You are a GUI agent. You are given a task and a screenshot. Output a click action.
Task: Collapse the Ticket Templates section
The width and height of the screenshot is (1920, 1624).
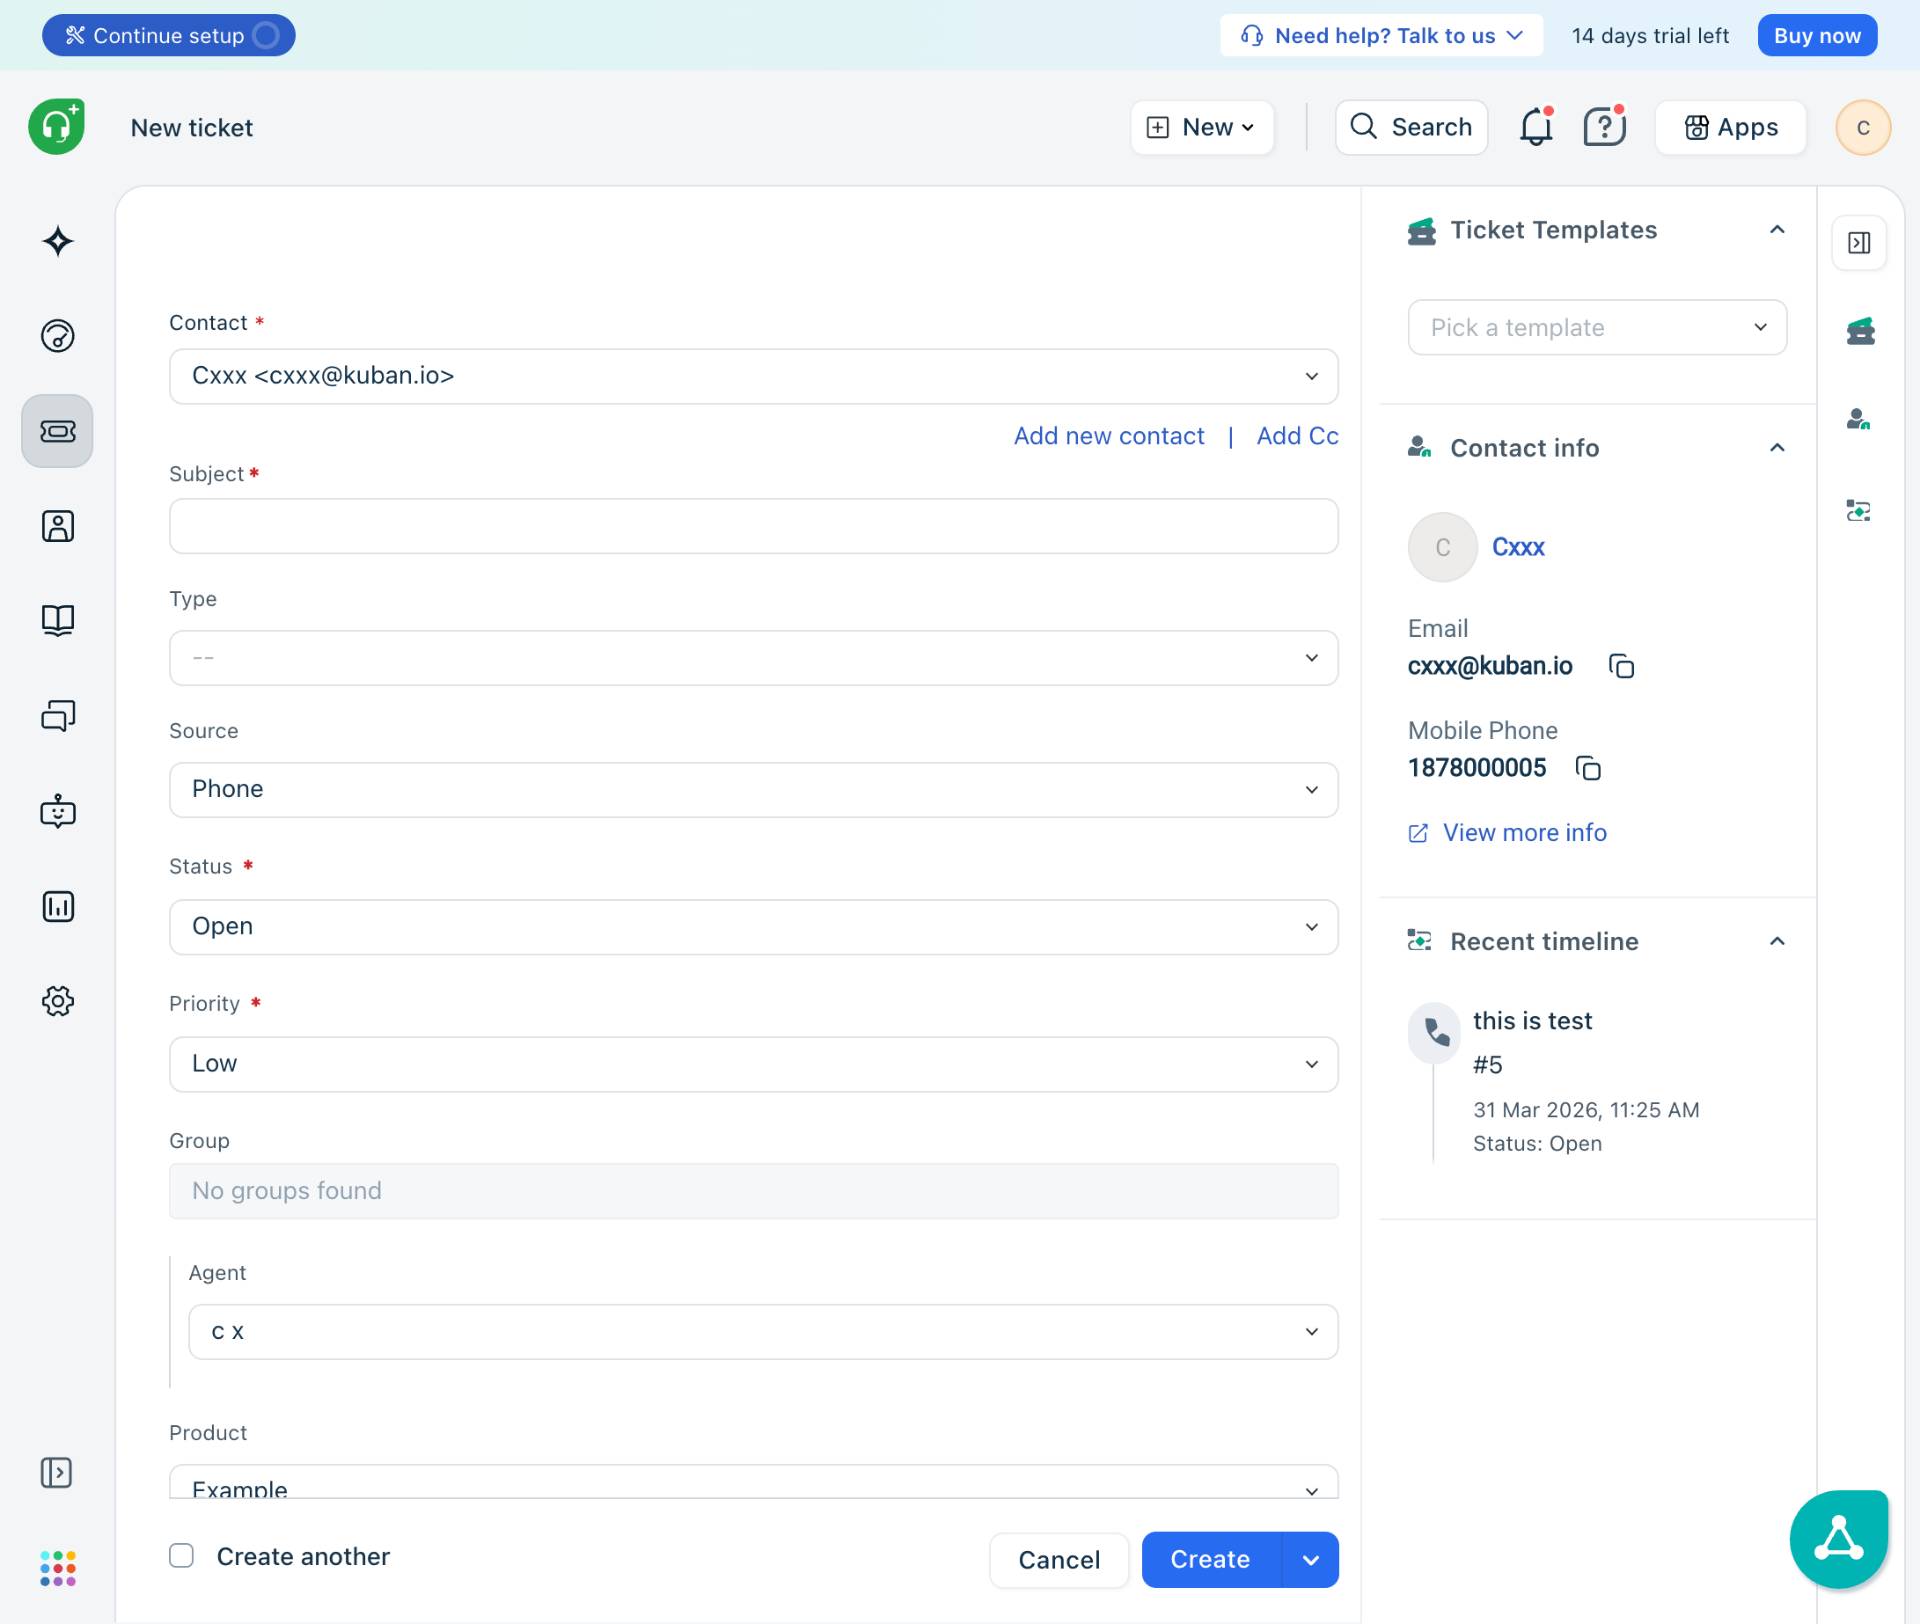(x=1777, y=230)
